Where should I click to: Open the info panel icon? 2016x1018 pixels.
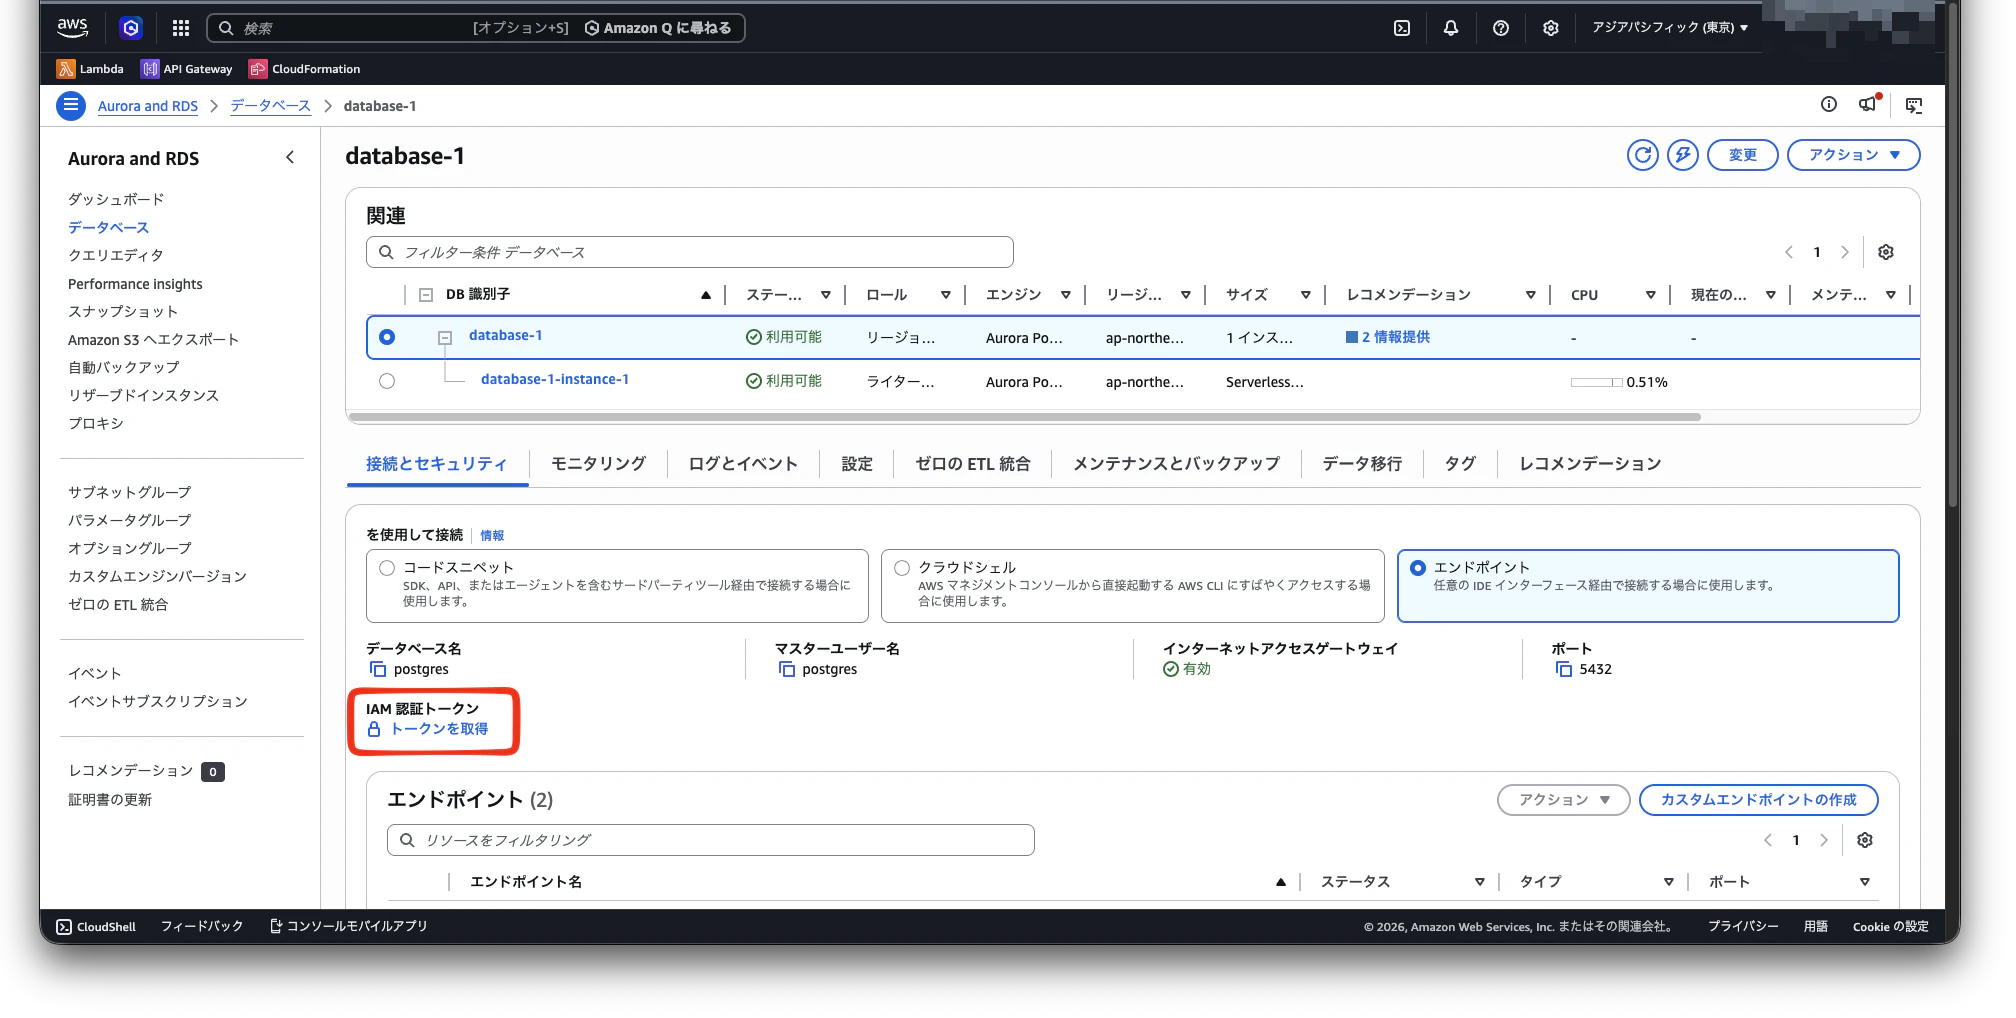pyautogui.click(x=1829, y=105)
